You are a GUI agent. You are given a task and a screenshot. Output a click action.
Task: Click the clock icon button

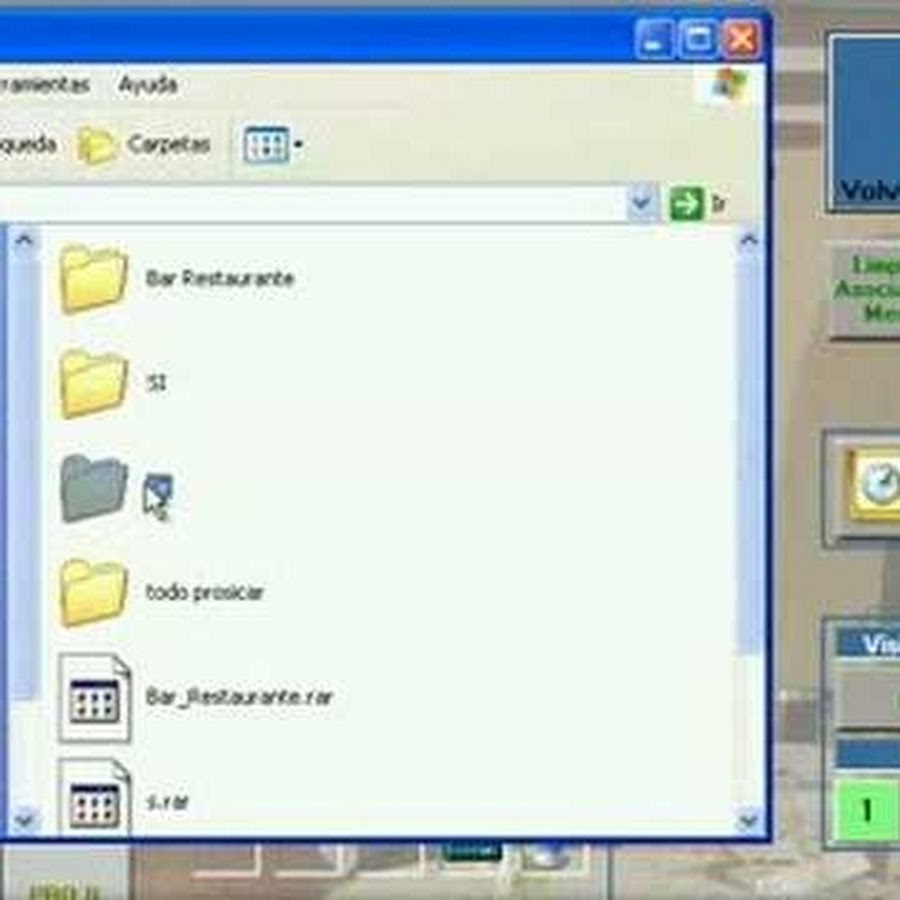[875, 486]
